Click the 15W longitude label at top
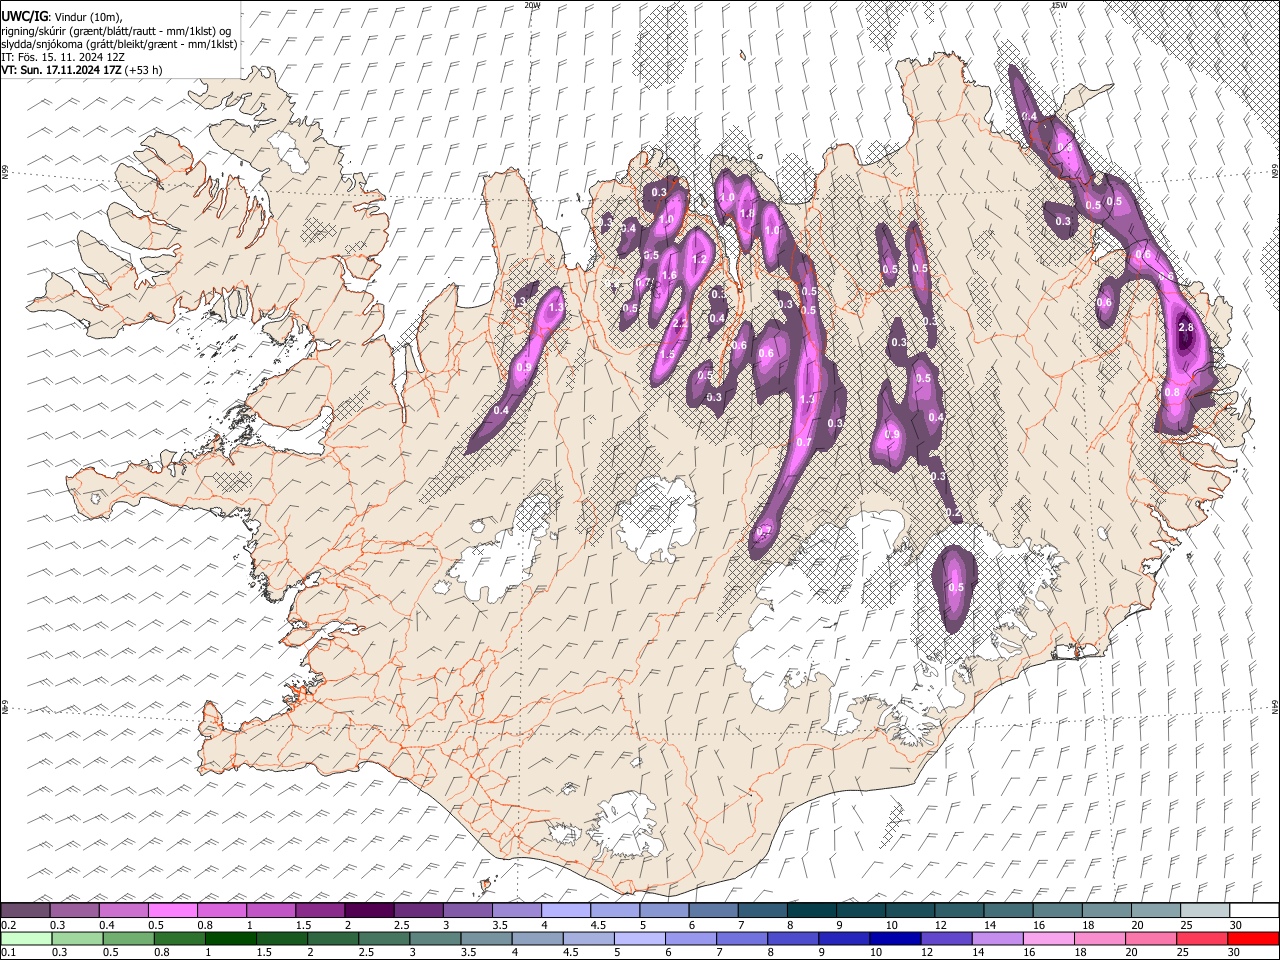Viewport: 1280px width, 960px height. point(1059,5)
